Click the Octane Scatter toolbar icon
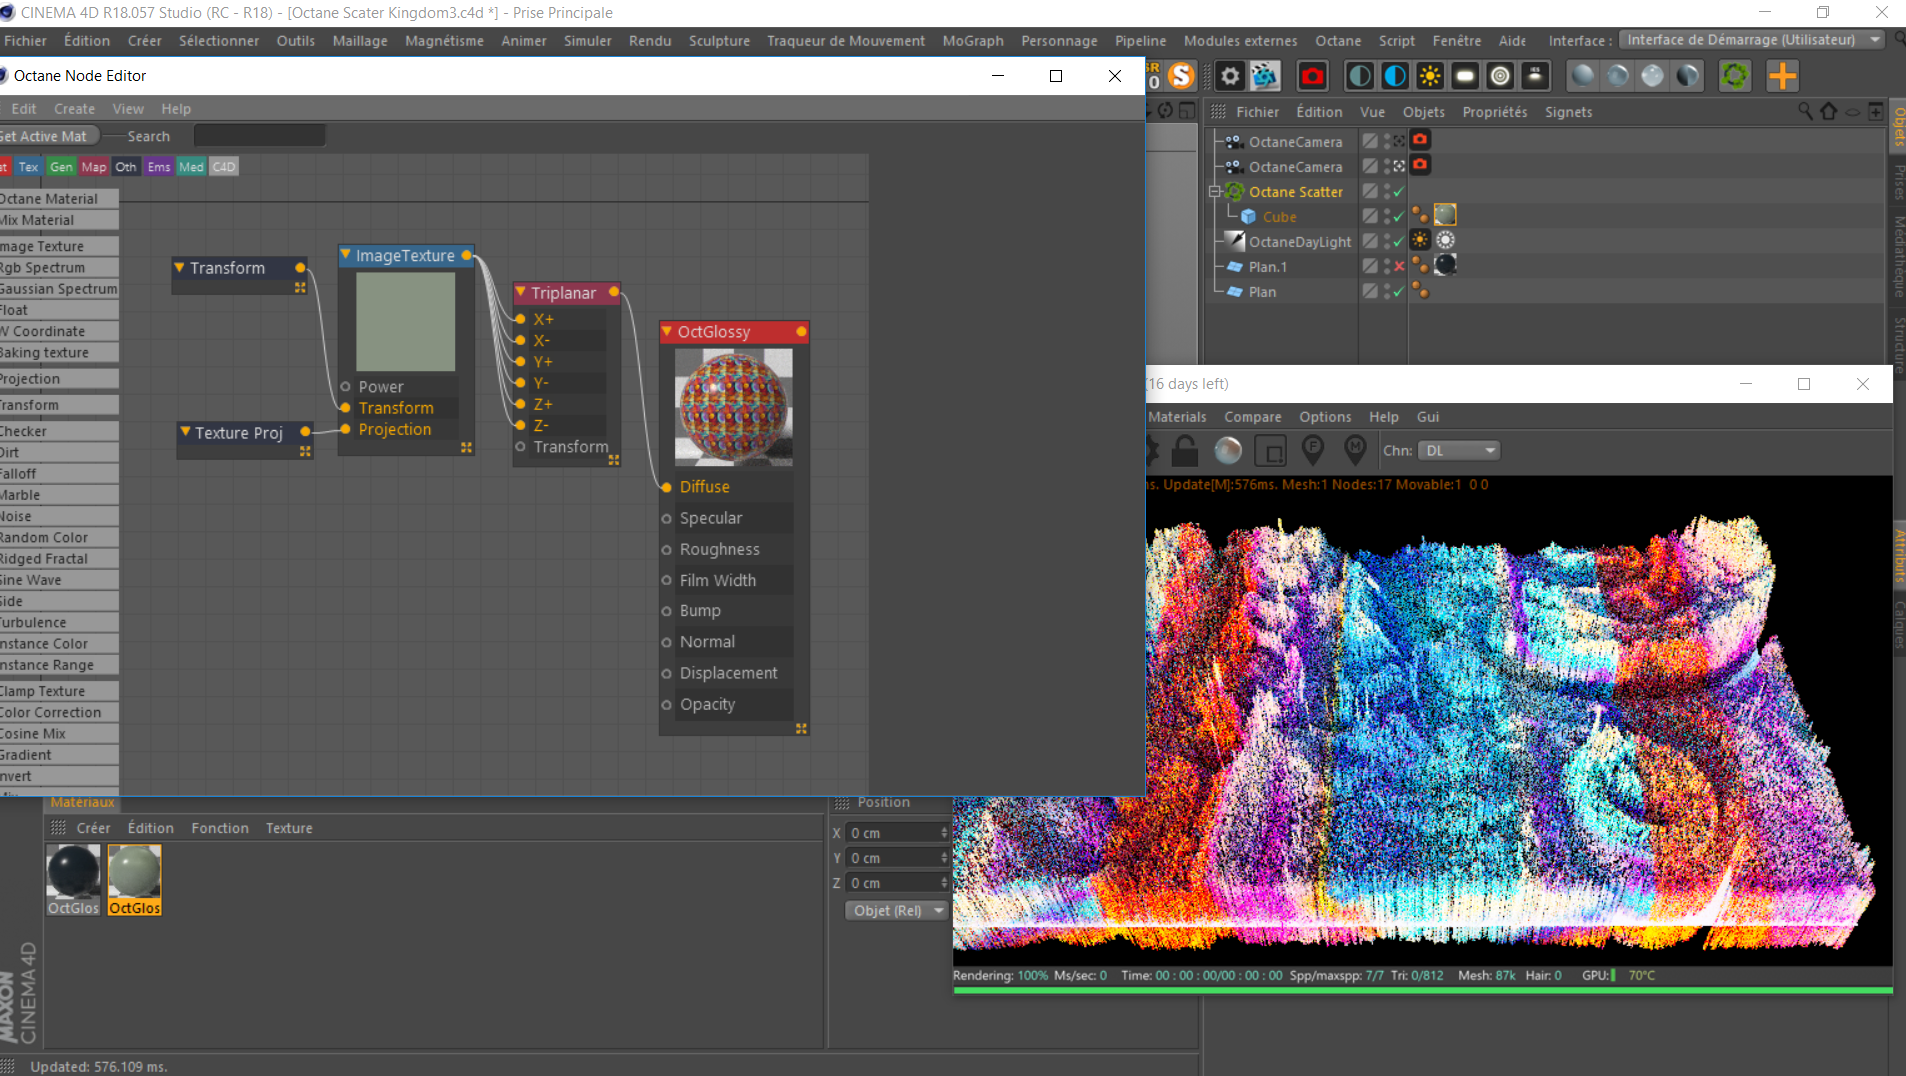1906x1076 pixels. (1735, 76)
